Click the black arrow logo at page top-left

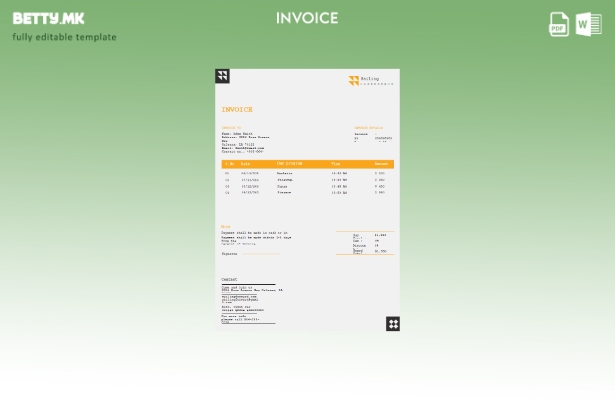[x=222, y=76]
